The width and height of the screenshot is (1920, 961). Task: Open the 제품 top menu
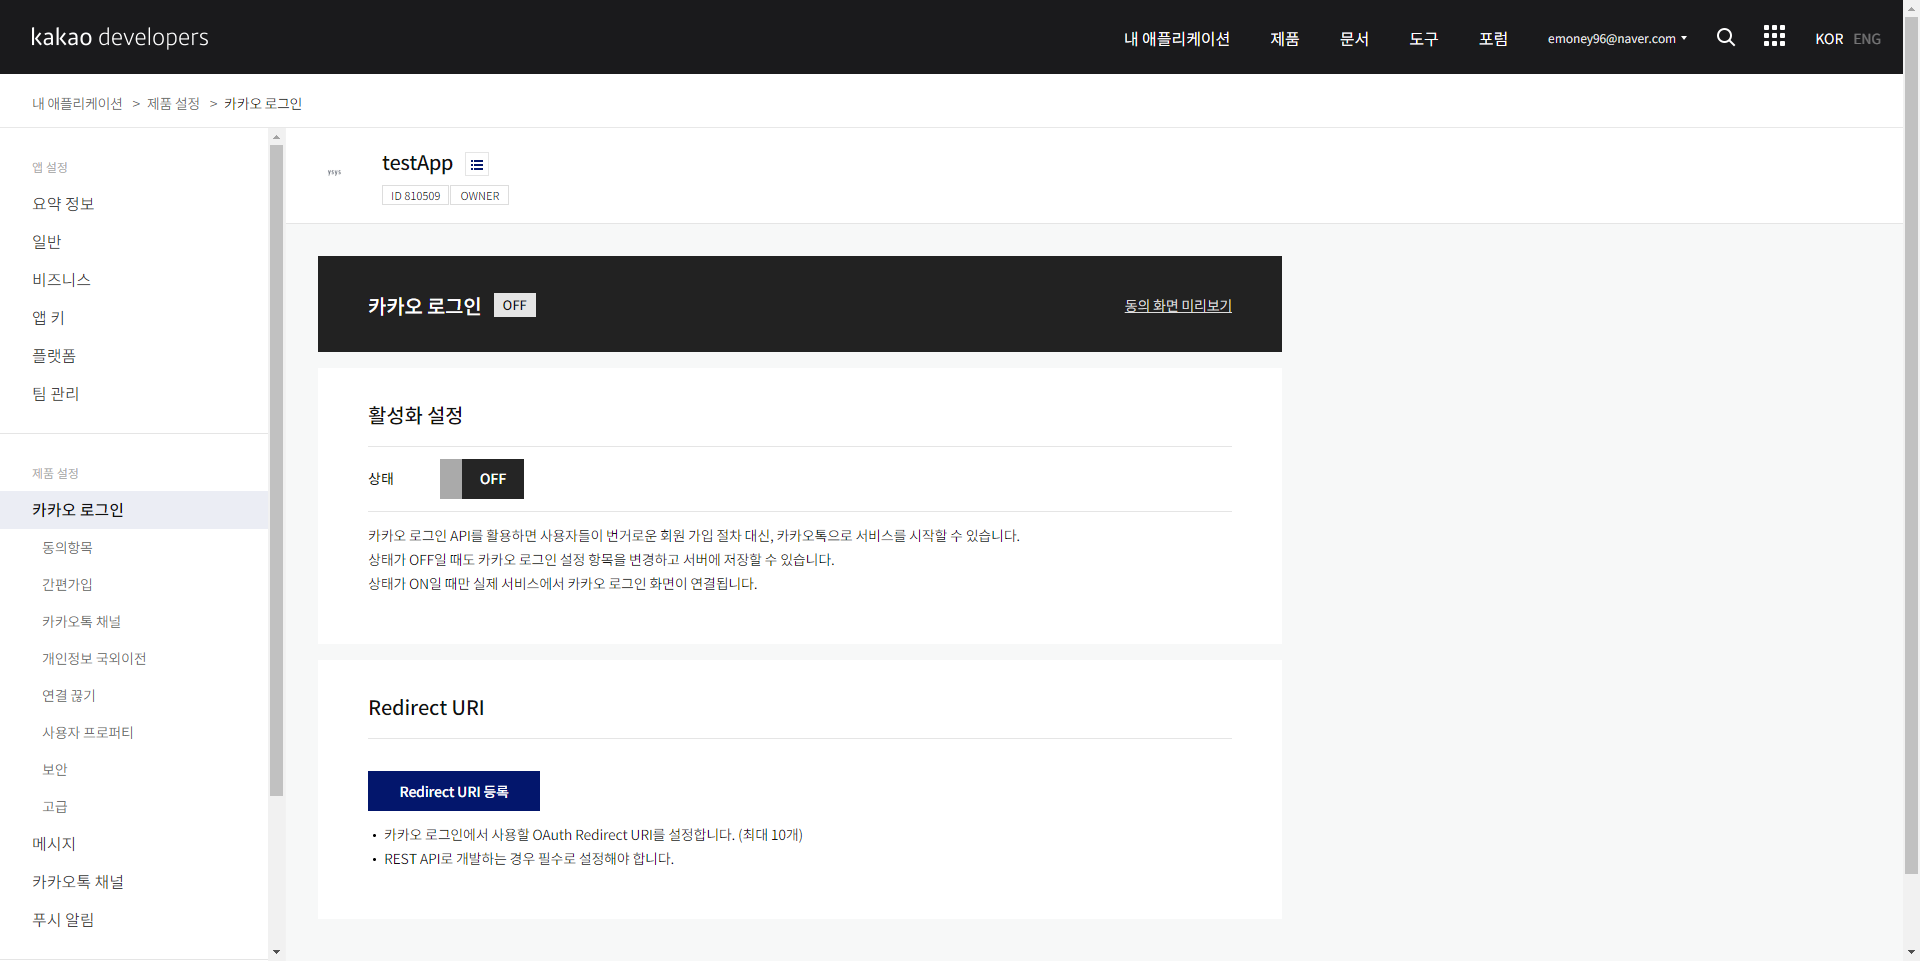click(x=1285, y=38)
